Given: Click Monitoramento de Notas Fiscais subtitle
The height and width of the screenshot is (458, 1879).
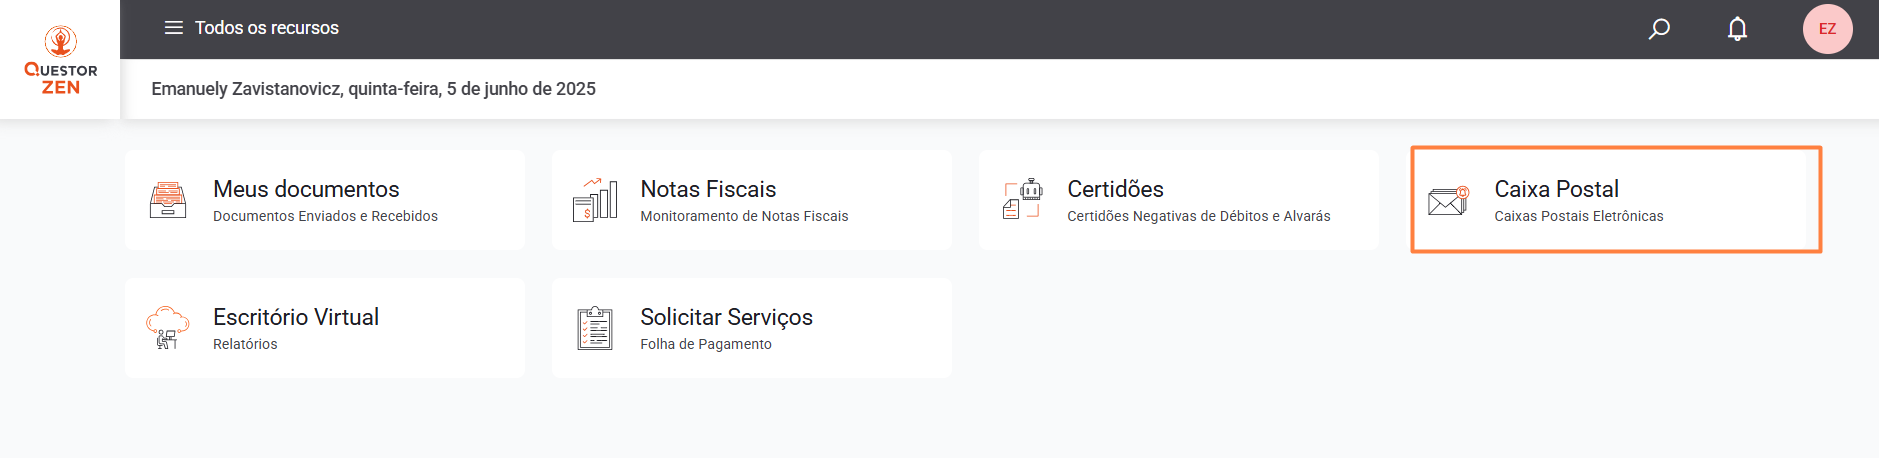Looking at the screenshot, I should (x=744, y=216).
